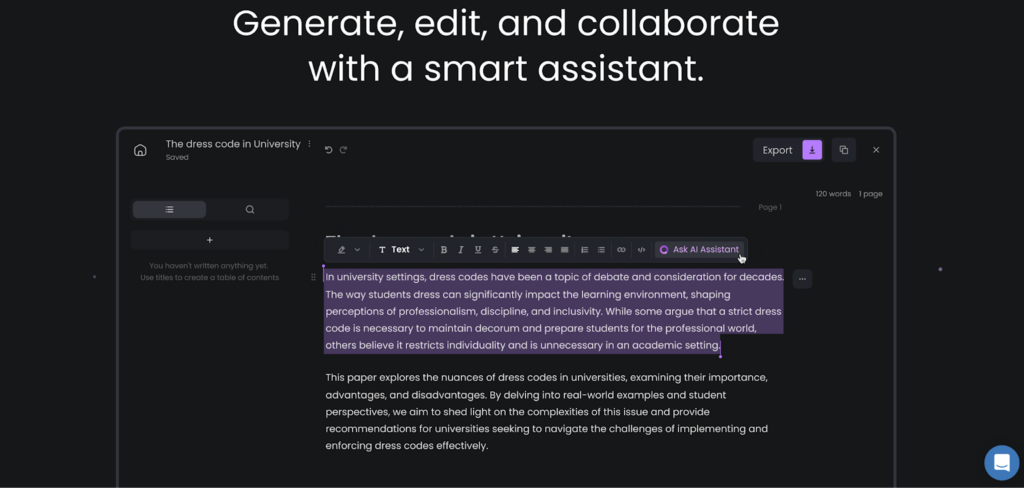
Task: Click the '1 page' indicator
Action: 871,194
